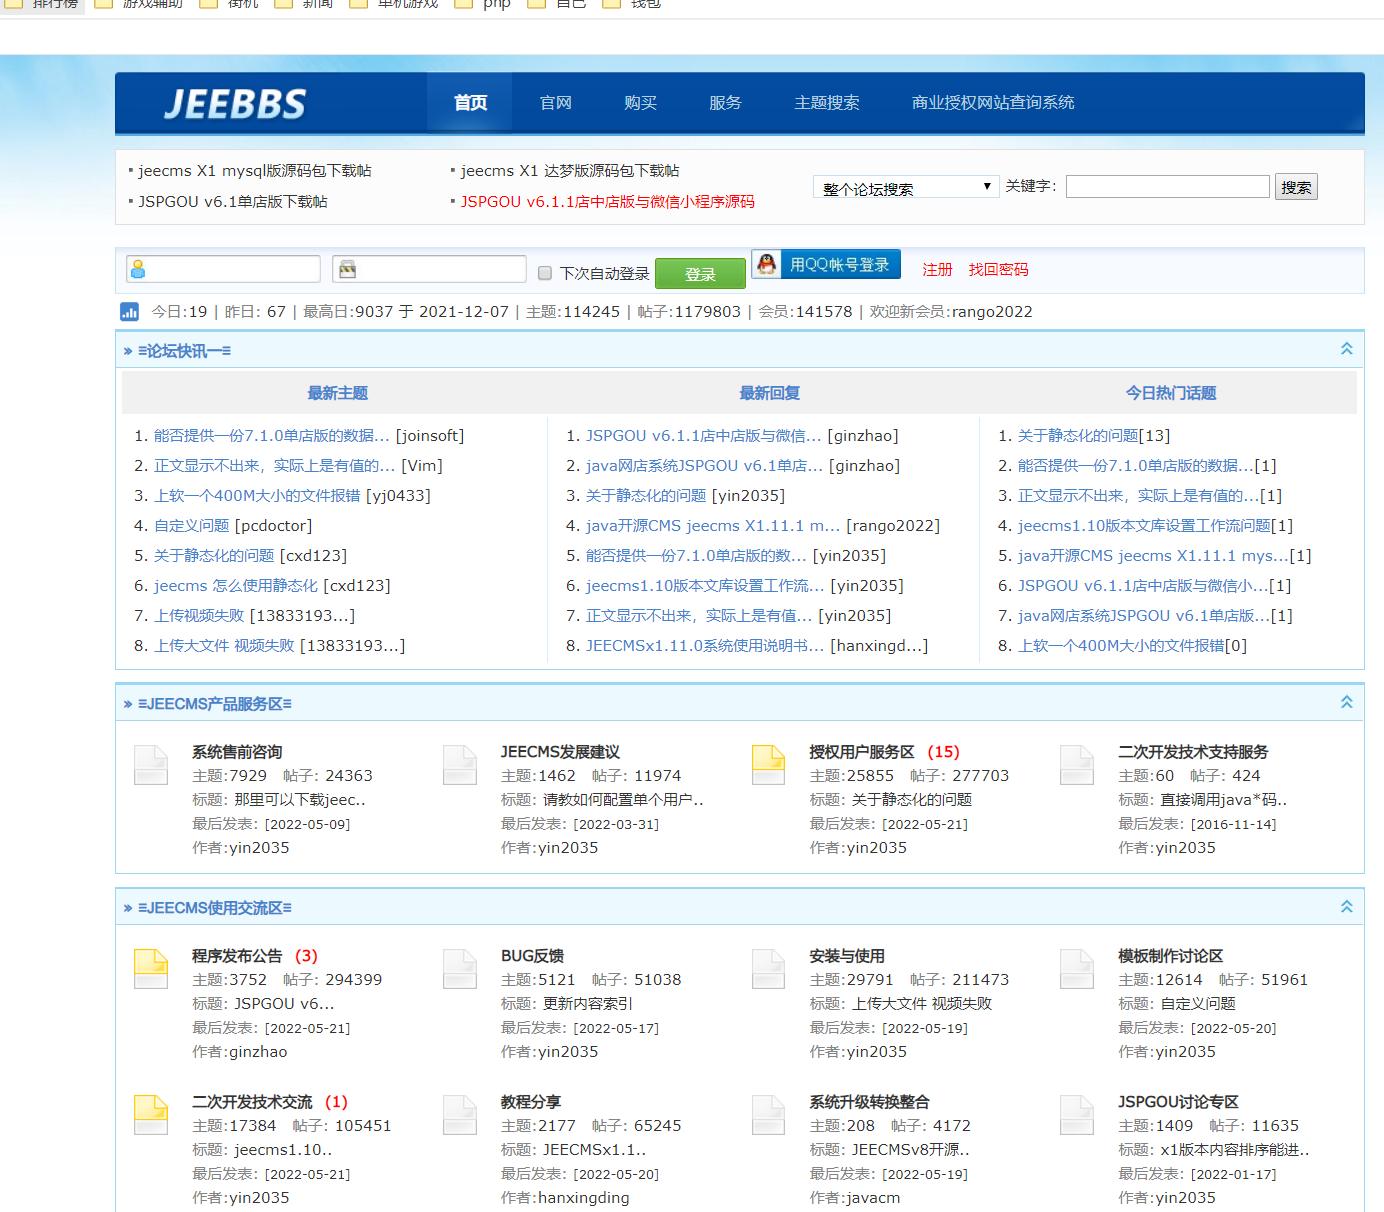
Task: Click arrow icon beside JEECMS使用交流区 header
Action: point(128,908)
